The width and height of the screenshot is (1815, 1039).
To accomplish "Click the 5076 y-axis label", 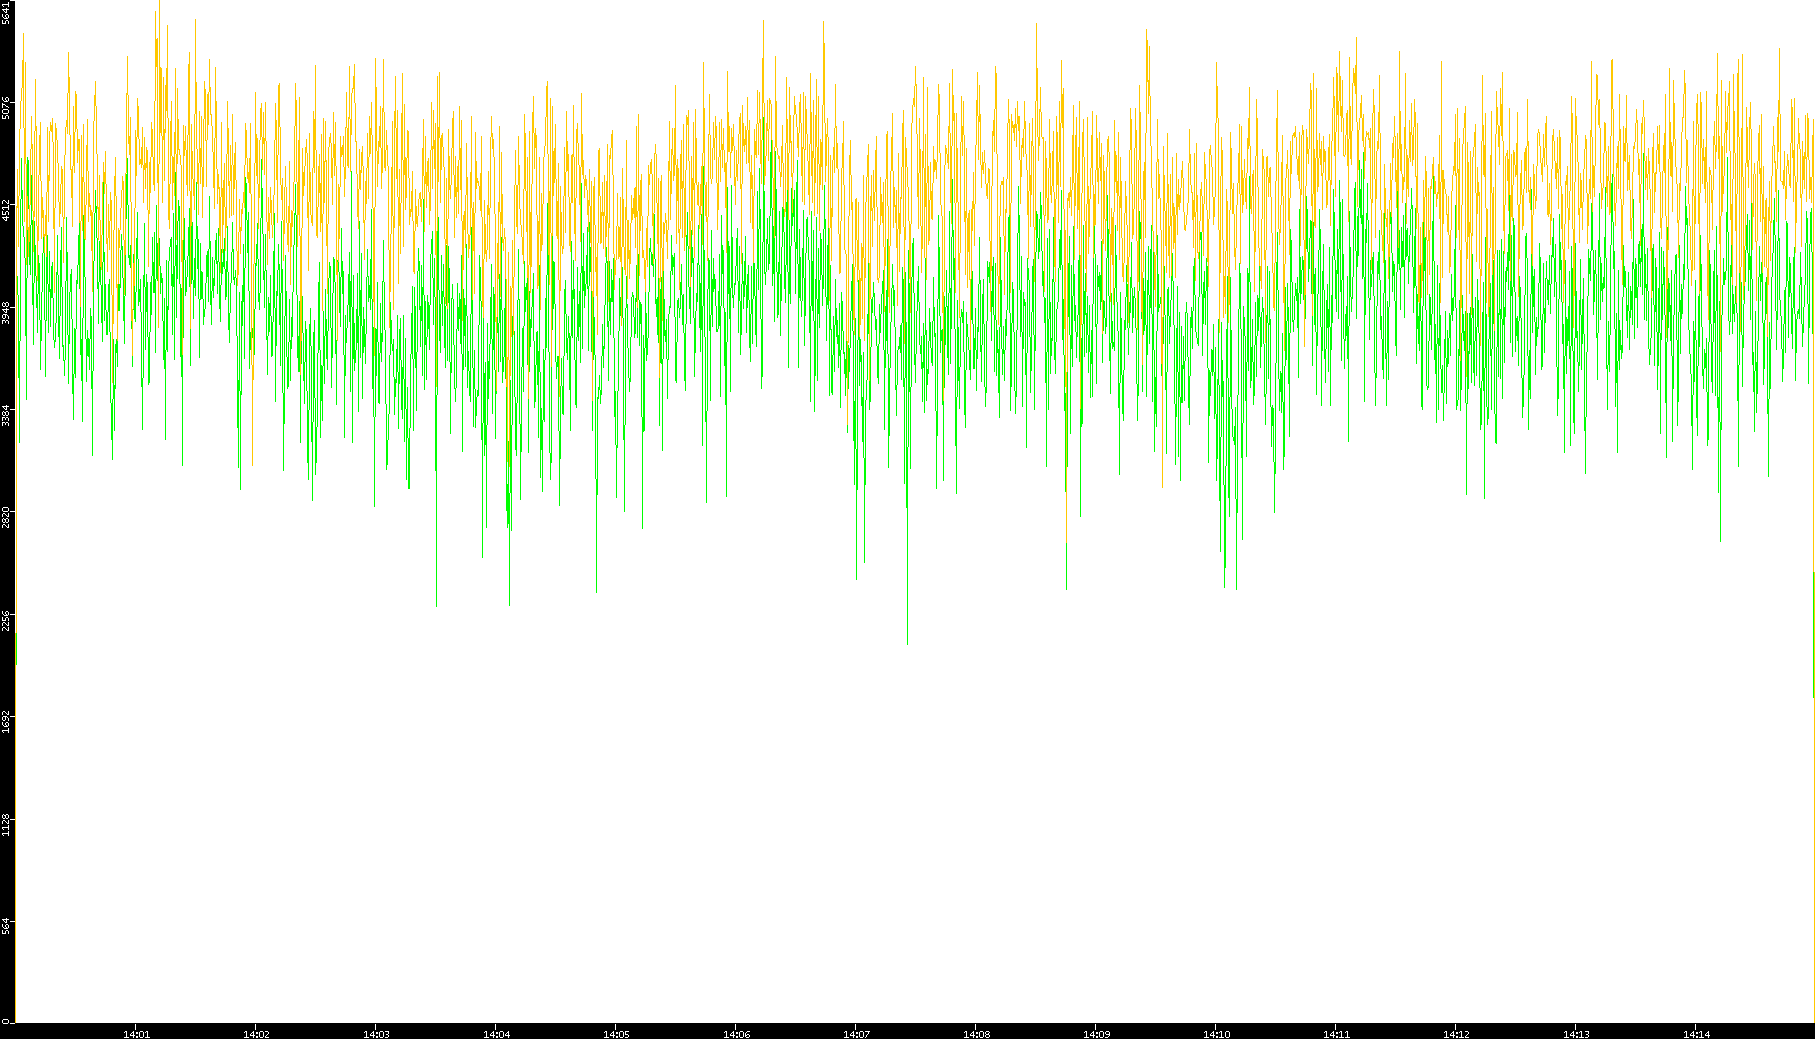I will click(x=7, y=108).
